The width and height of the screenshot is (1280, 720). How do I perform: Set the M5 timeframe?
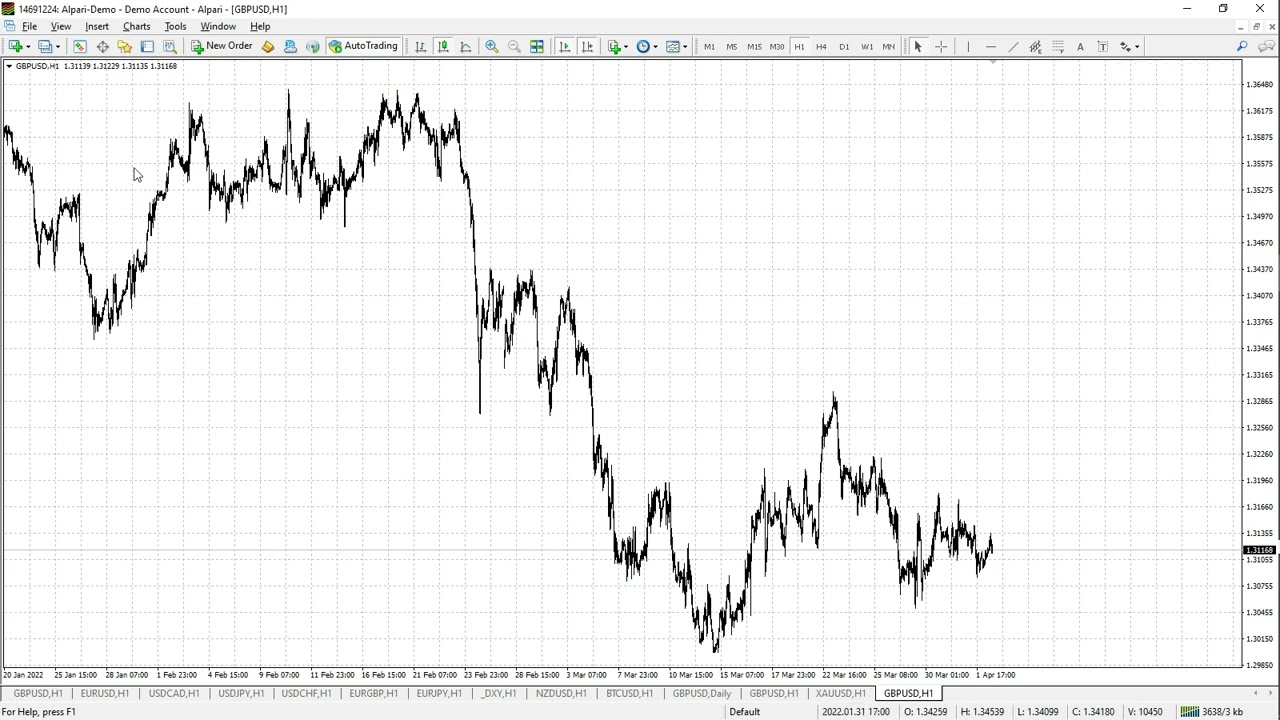[731, 46]
